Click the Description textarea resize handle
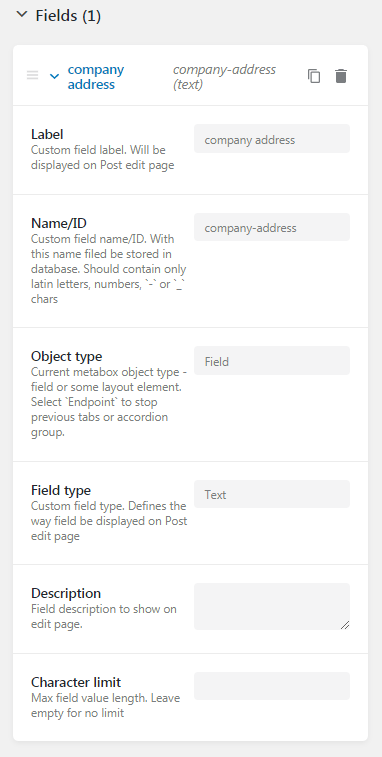Screen dimensions: 382x757 coord(345,625)
